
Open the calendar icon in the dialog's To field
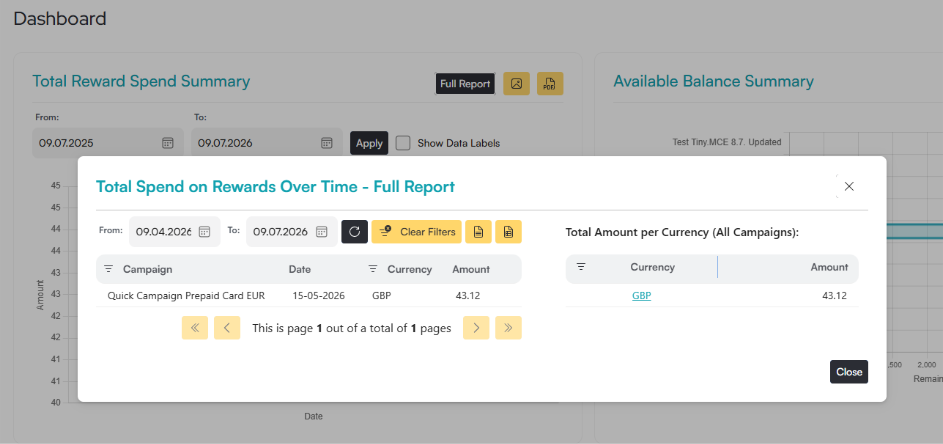point(322,232)
